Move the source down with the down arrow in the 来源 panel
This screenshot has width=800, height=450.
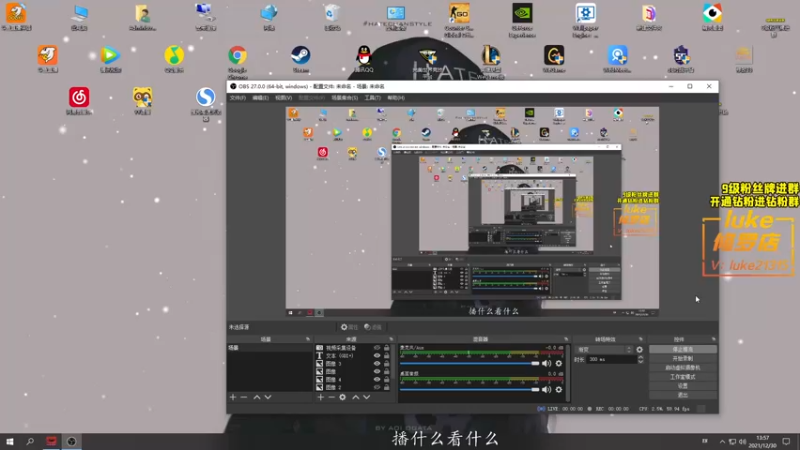pyautogui.click(x=366, y=397)
